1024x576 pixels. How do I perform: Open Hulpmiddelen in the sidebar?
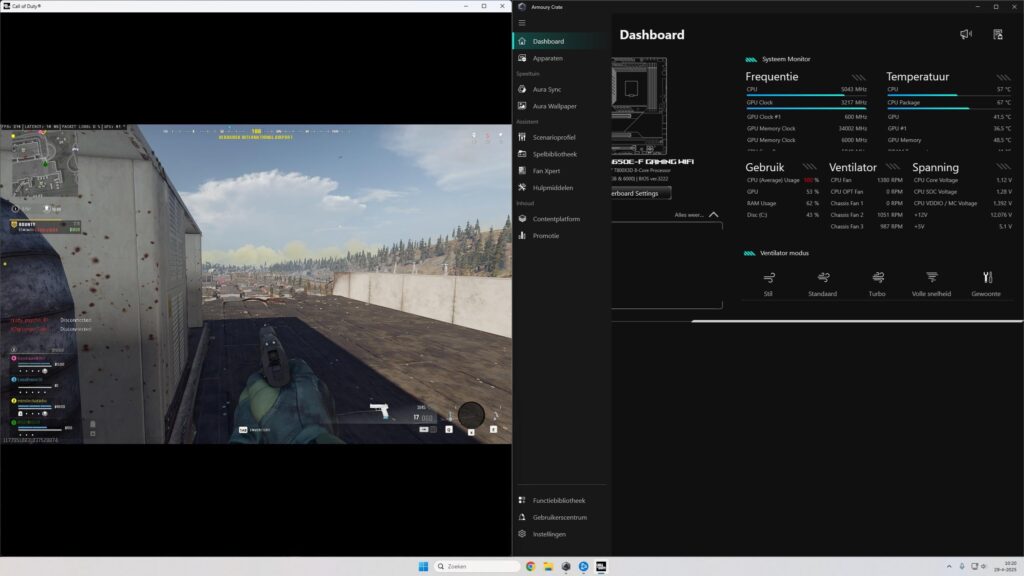(x=560, y=188)
